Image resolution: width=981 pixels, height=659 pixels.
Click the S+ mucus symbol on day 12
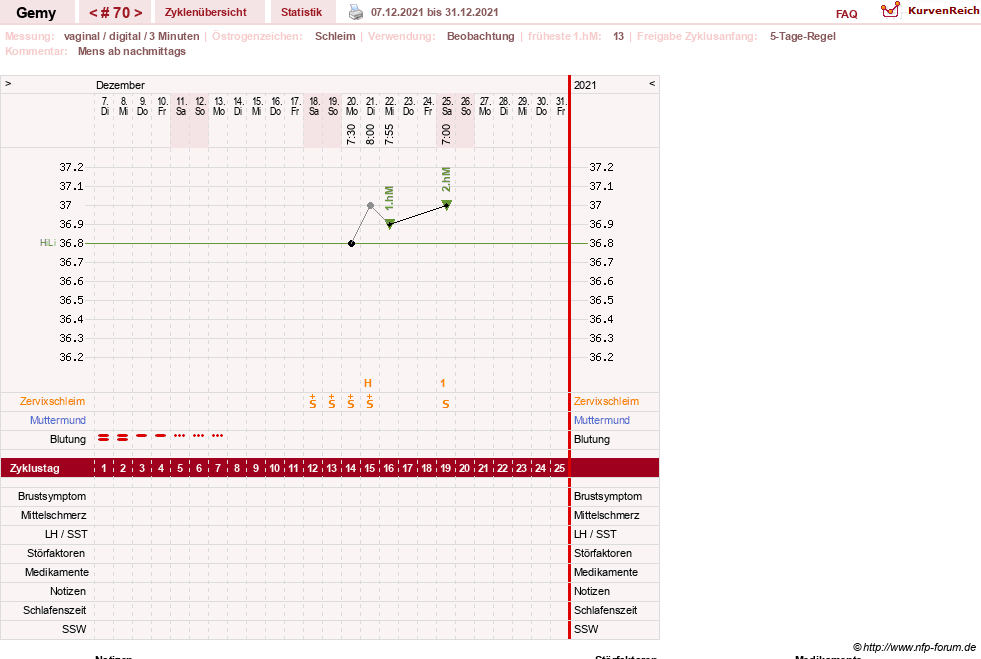click(313, 401)
